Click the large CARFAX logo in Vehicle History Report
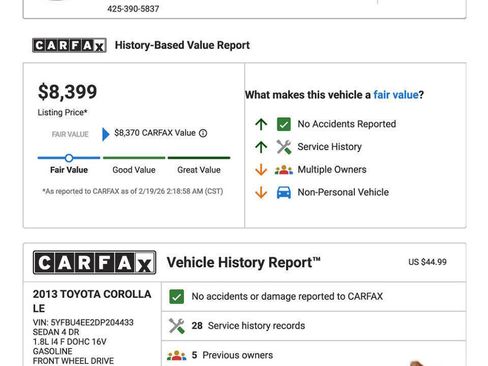The image size is (488, 366). tap(94, 262)
